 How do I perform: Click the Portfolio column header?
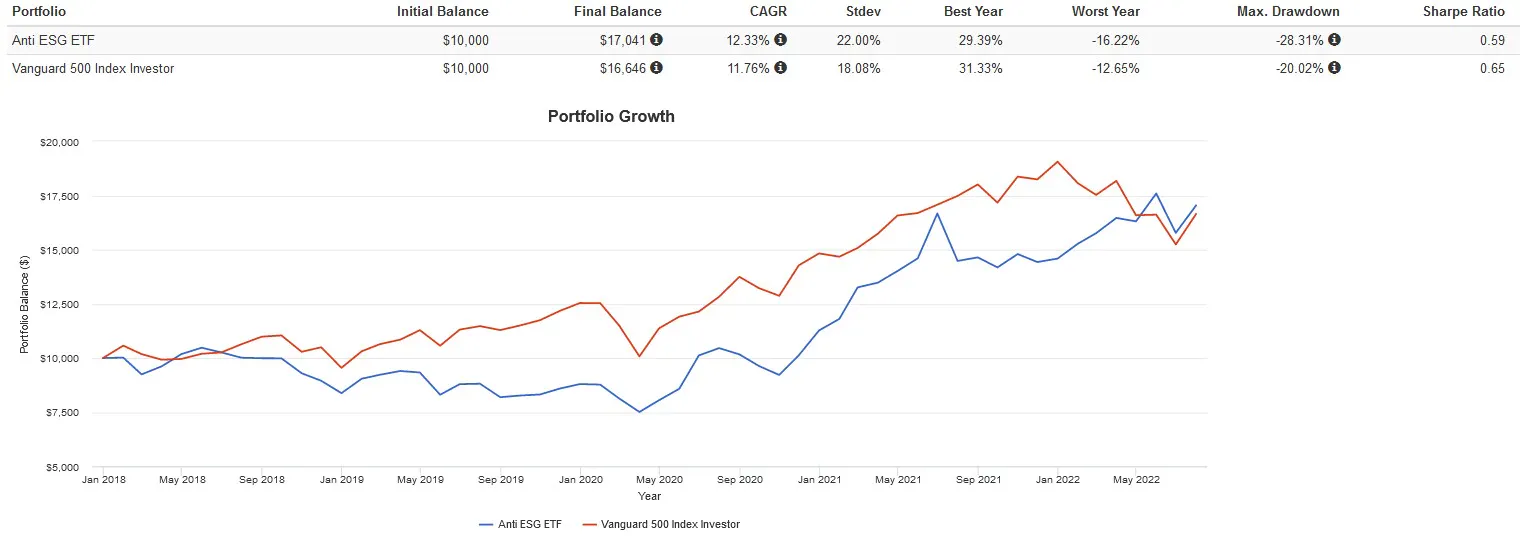coord(40,12)
